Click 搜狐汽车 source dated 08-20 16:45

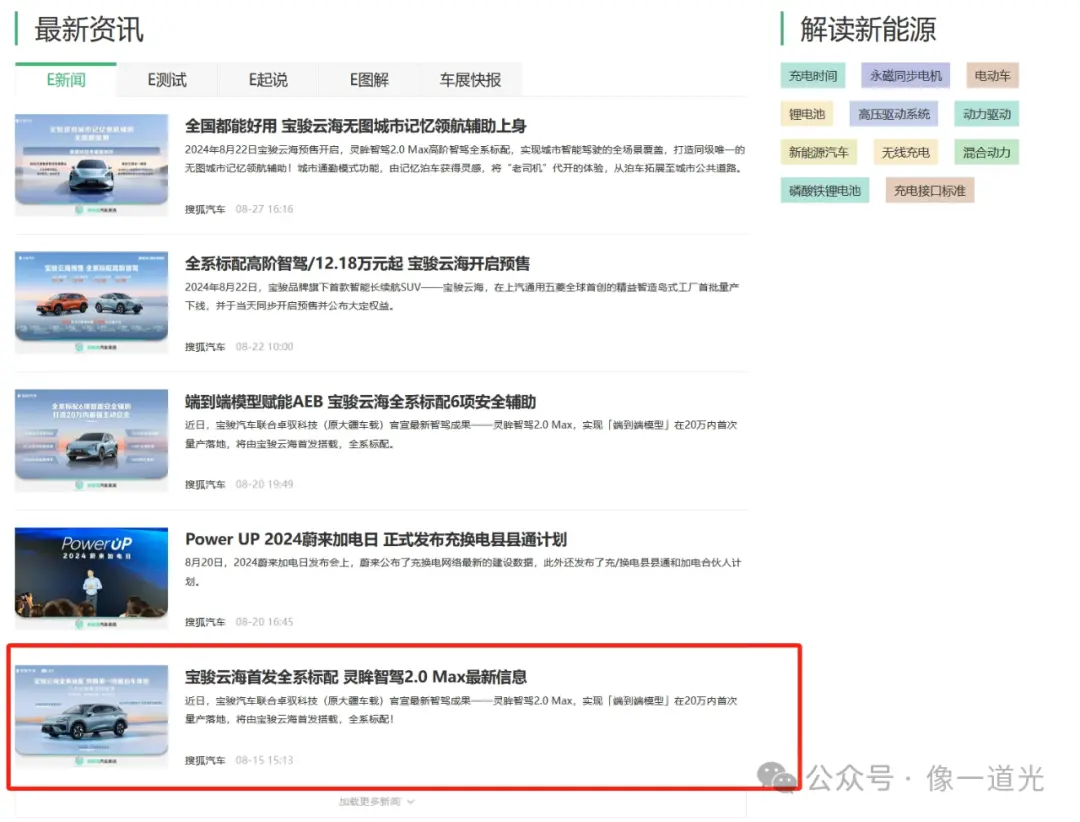[205, 622]
